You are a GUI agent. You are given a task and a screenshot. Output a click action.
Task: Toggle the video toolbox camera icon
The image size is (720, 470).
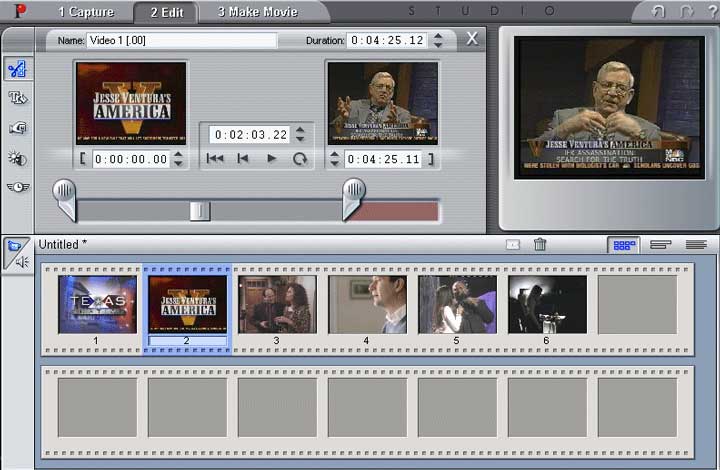pos(14,246)
